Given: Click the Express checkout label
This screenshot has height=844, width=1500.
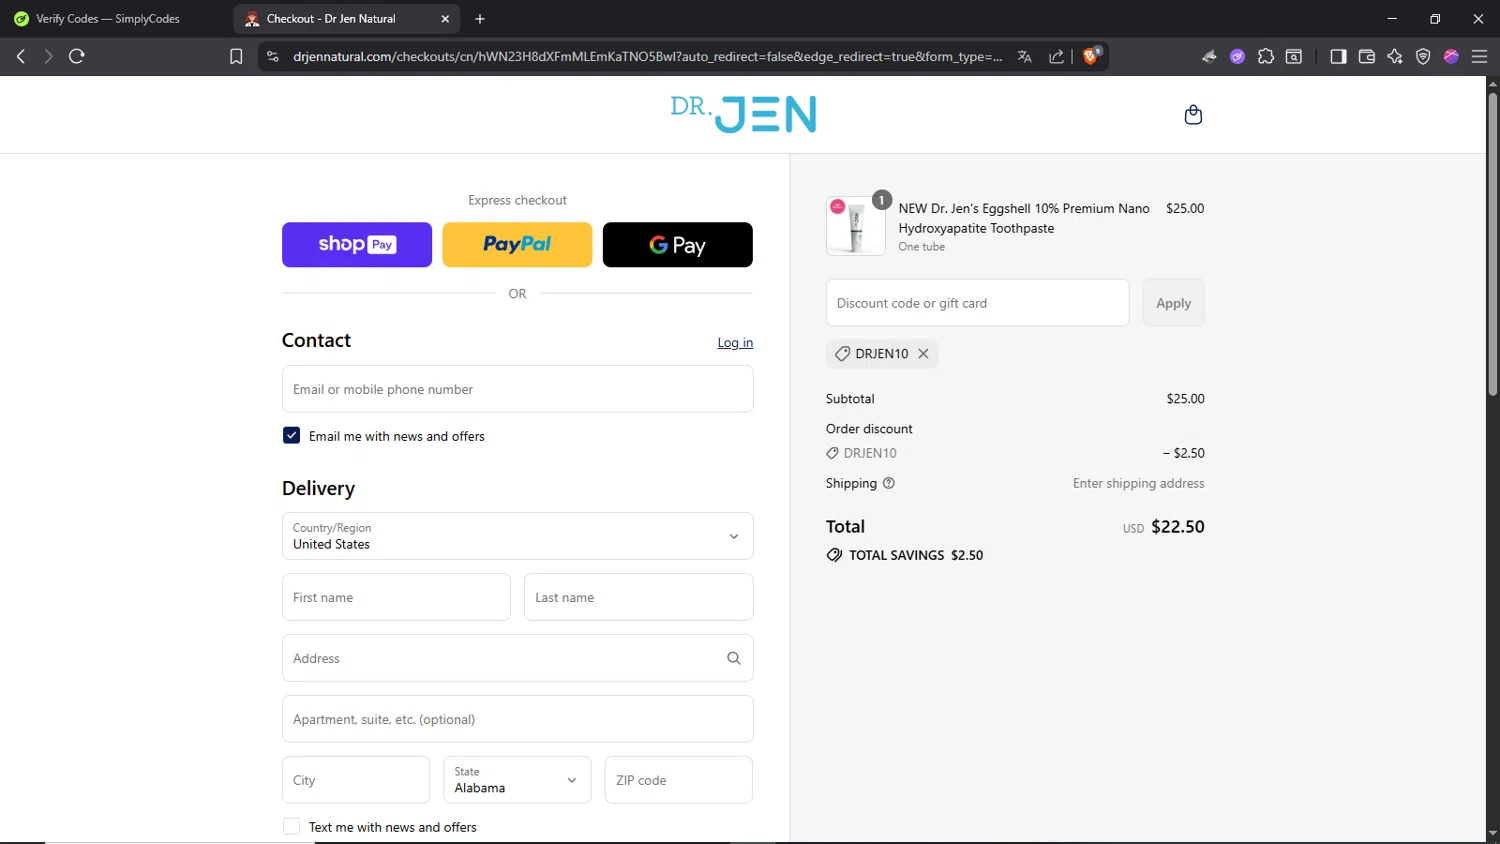Looking at the screenshot, I should (517, 200).
